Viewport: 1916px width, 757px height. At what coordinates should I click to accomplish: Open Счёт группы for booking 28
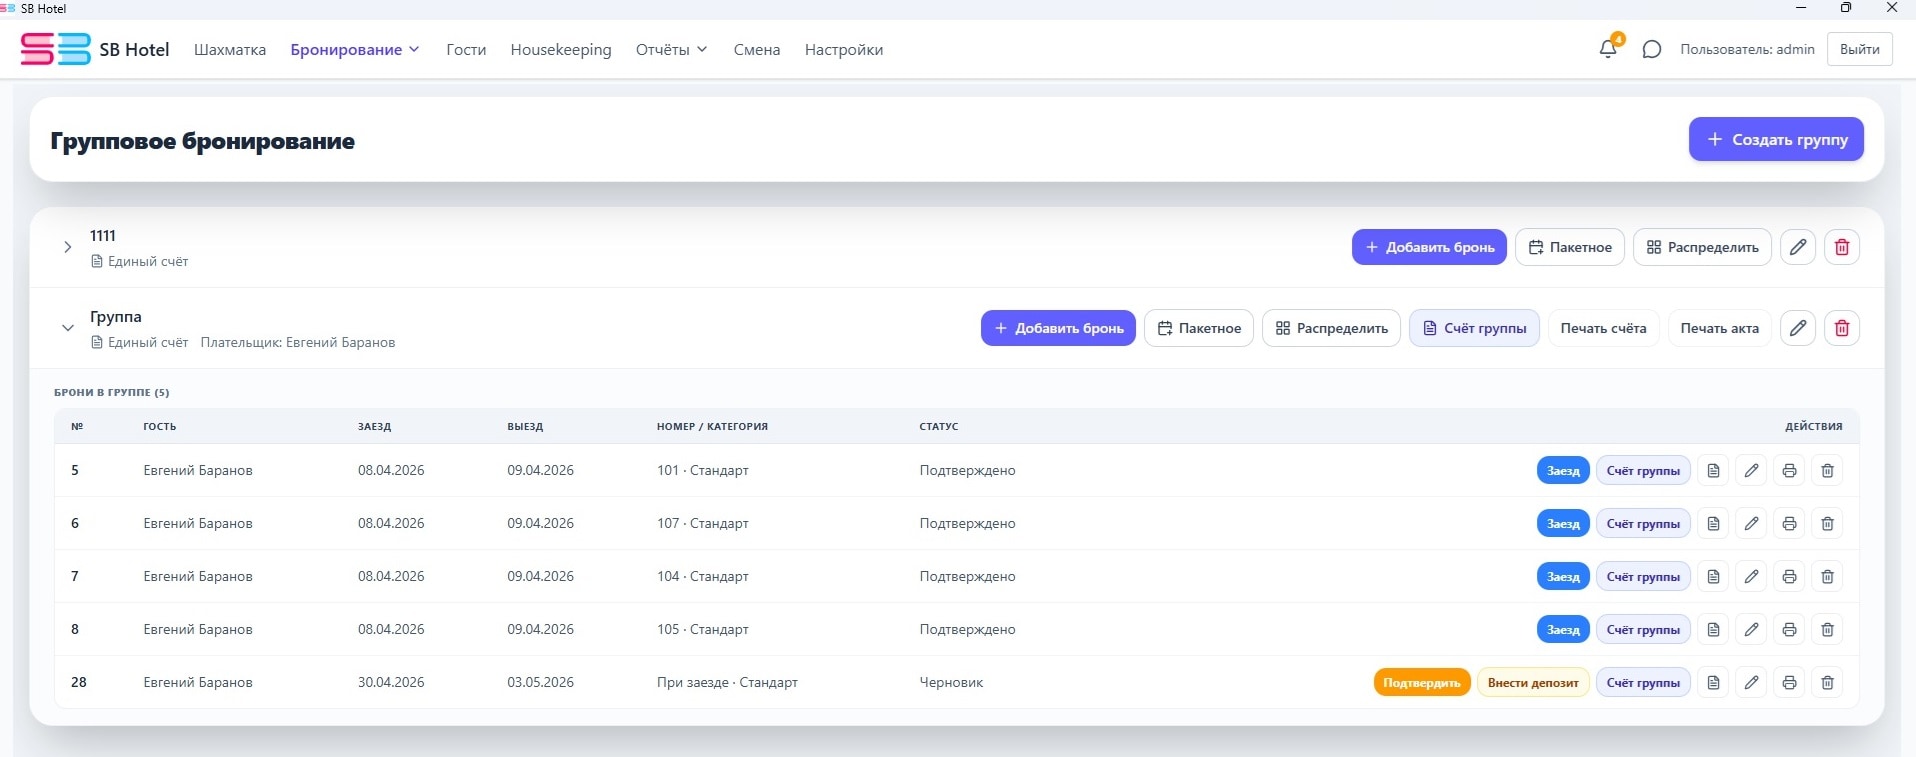coord(1643,682)
